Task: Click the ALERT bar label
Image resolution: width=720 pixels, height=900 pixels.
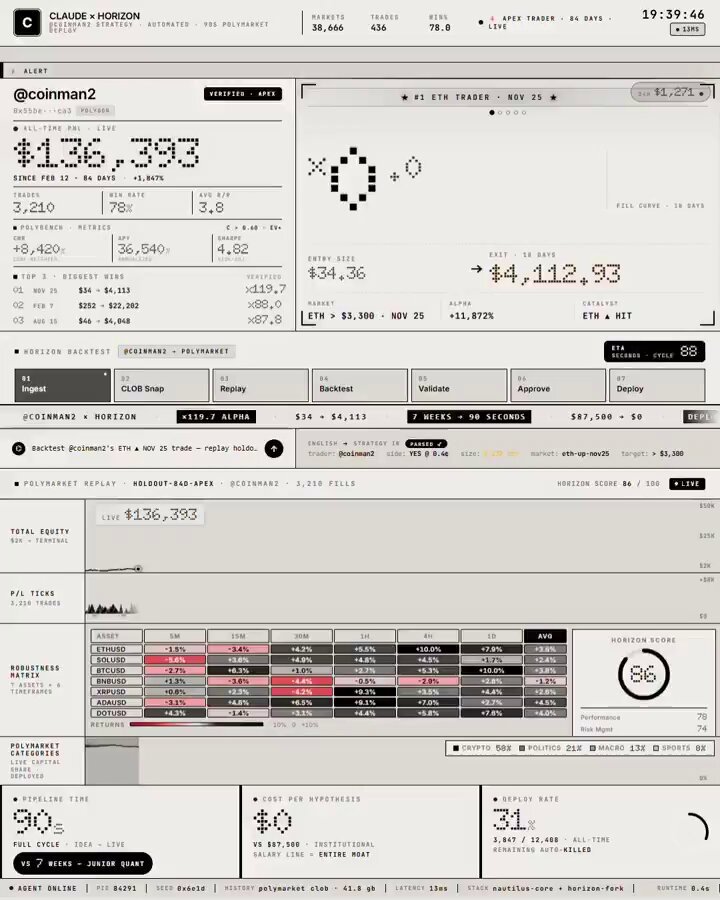Action: pyautogui.click(x=36, y=71)
